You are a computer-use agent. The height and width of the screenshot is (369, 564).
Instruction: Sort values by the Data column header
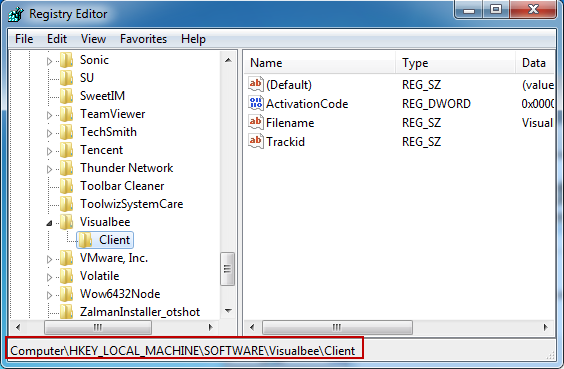point(535,63)
